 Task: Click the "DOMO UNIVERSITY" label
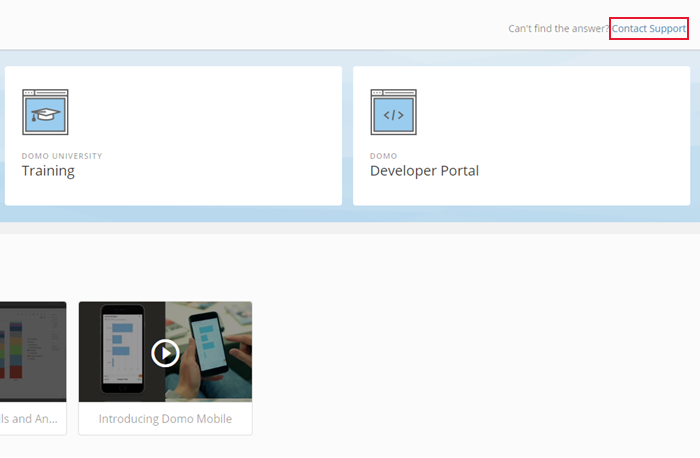click(62, 156)
